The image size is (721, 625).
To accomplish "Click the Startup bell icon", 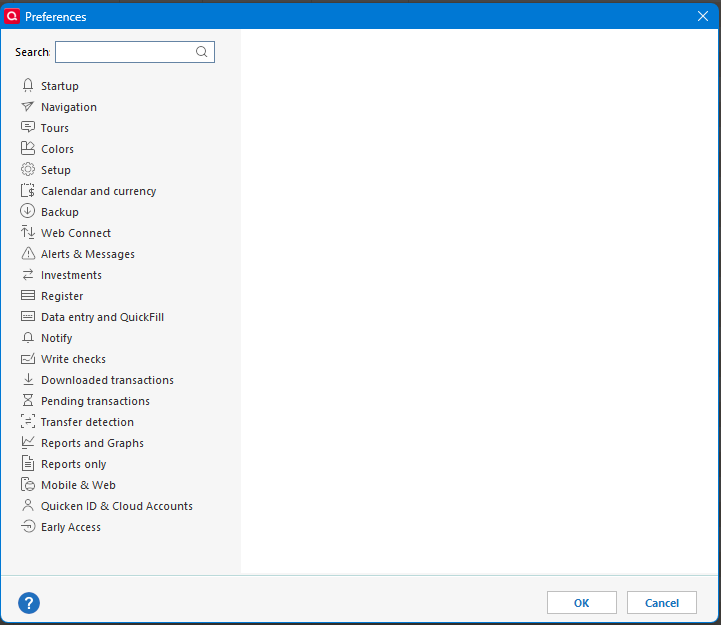I will click(28, 86).
